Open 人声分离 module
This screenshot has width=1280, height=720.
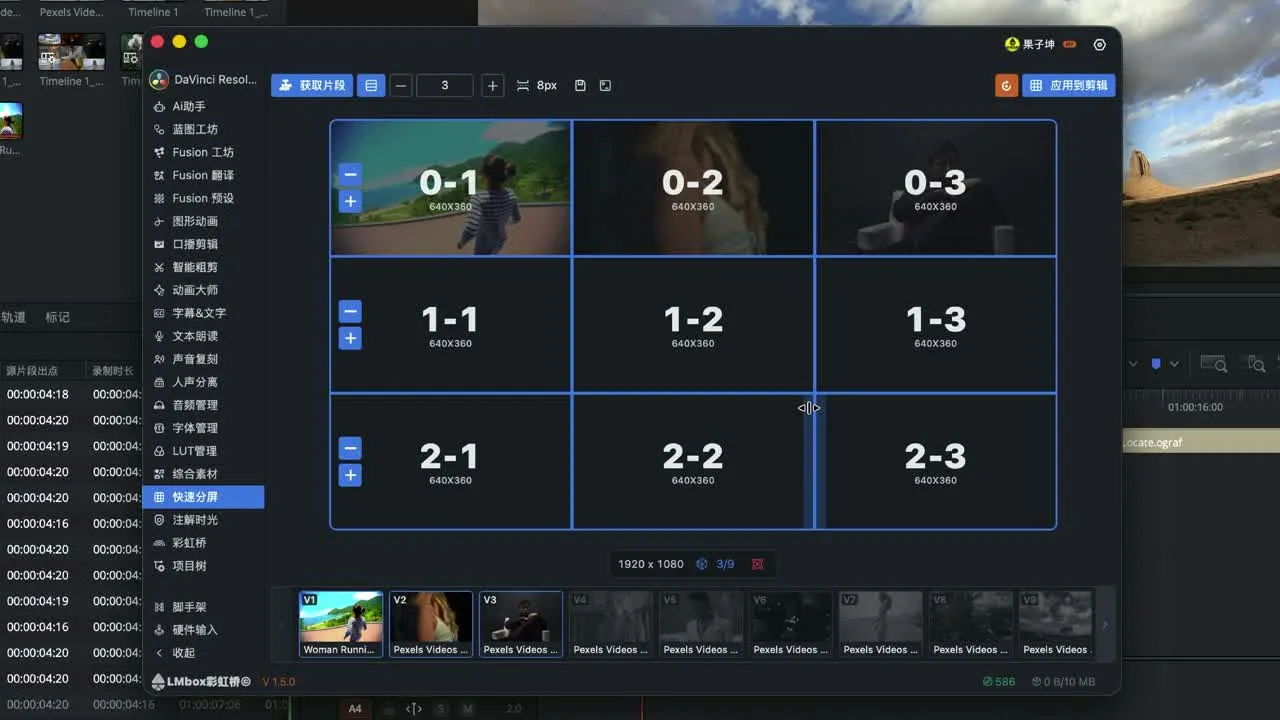coord(204,382)
